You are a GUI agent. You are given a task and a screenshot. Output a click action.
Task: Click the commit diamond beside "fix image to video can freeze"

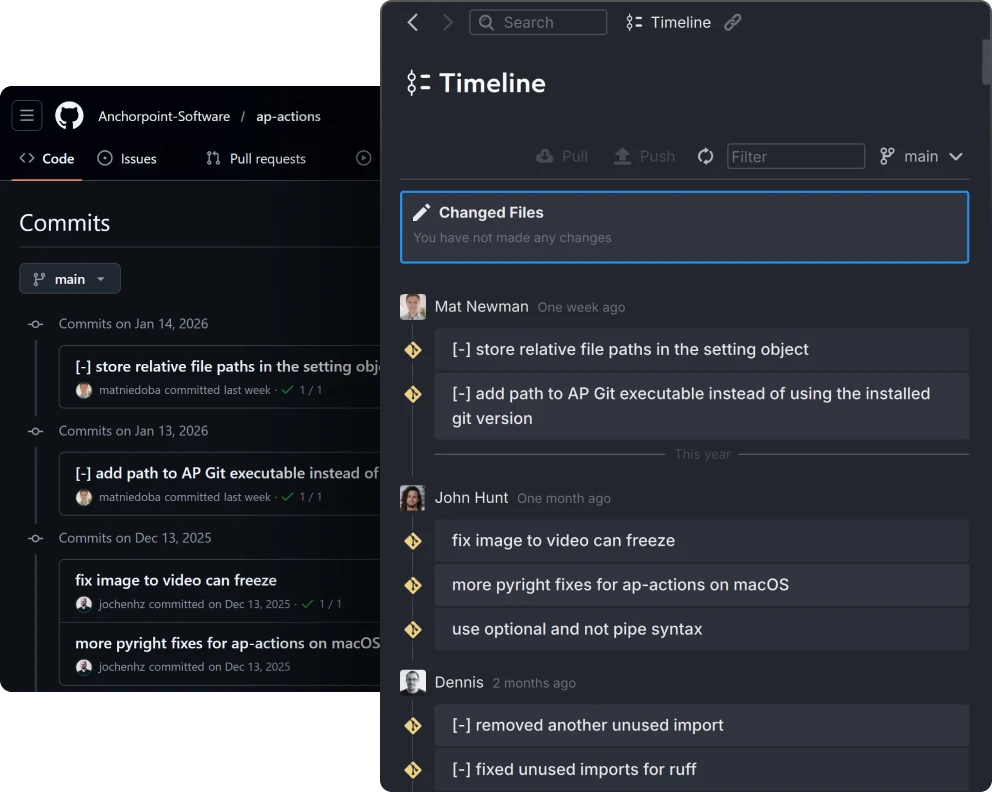[x=413, y=541]
